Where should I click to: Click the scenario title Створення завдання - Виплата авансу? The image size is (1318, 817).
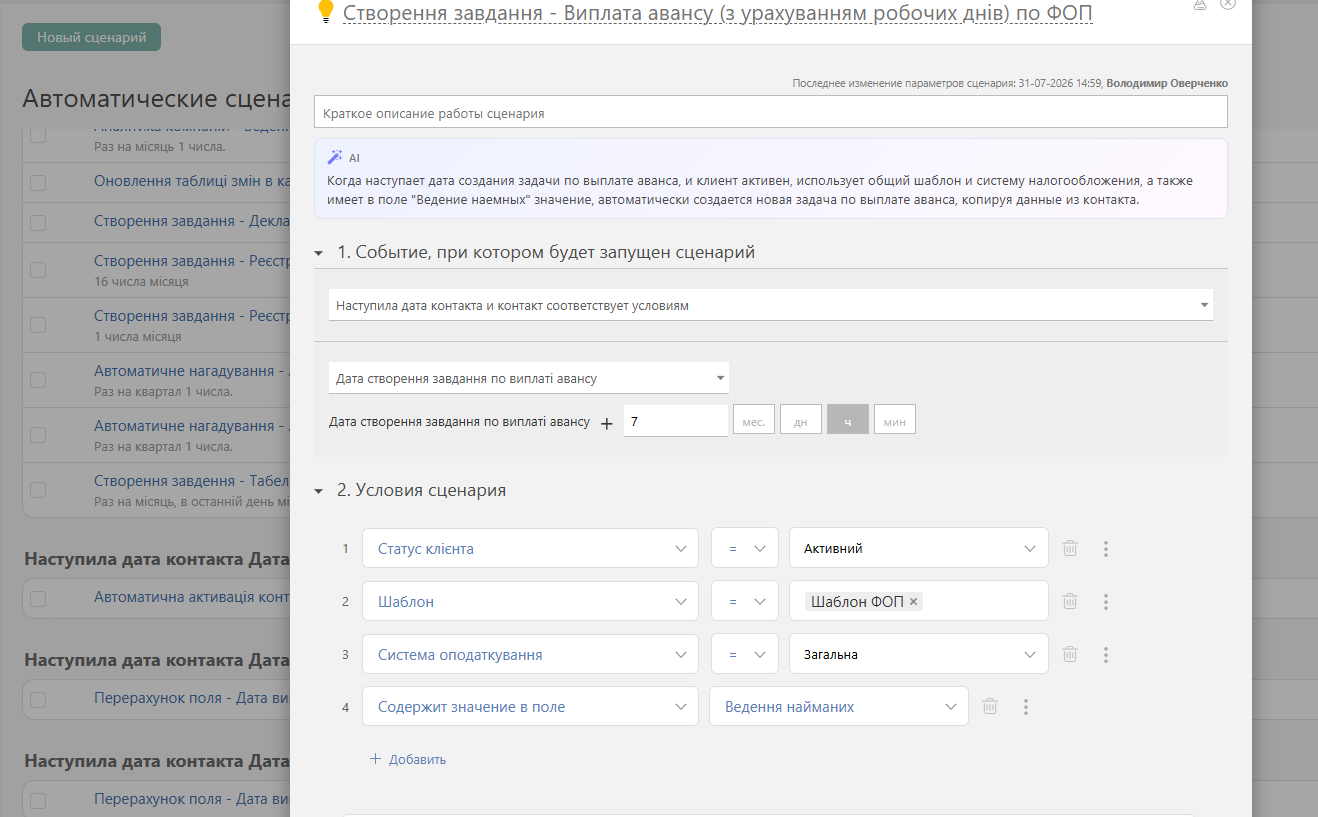[x=718, y=13]
